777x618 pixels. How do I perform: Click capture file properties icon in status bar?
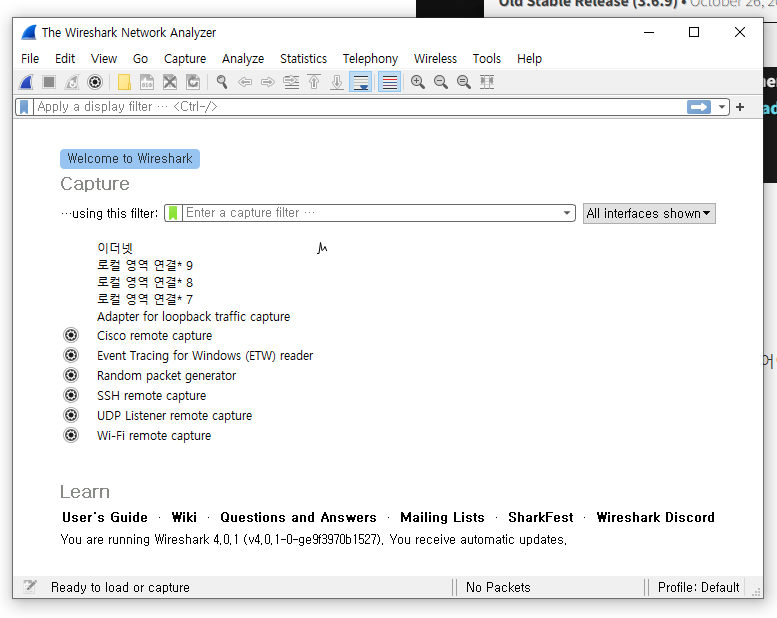[30, 587]
